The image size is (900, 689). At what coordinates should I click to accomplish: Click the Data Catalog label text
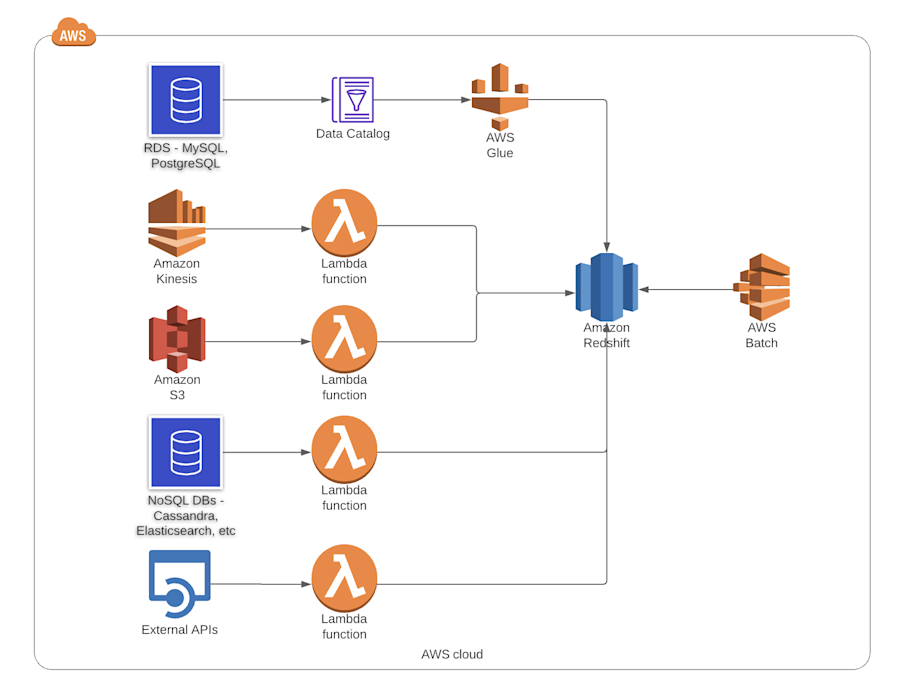[352, 133]
